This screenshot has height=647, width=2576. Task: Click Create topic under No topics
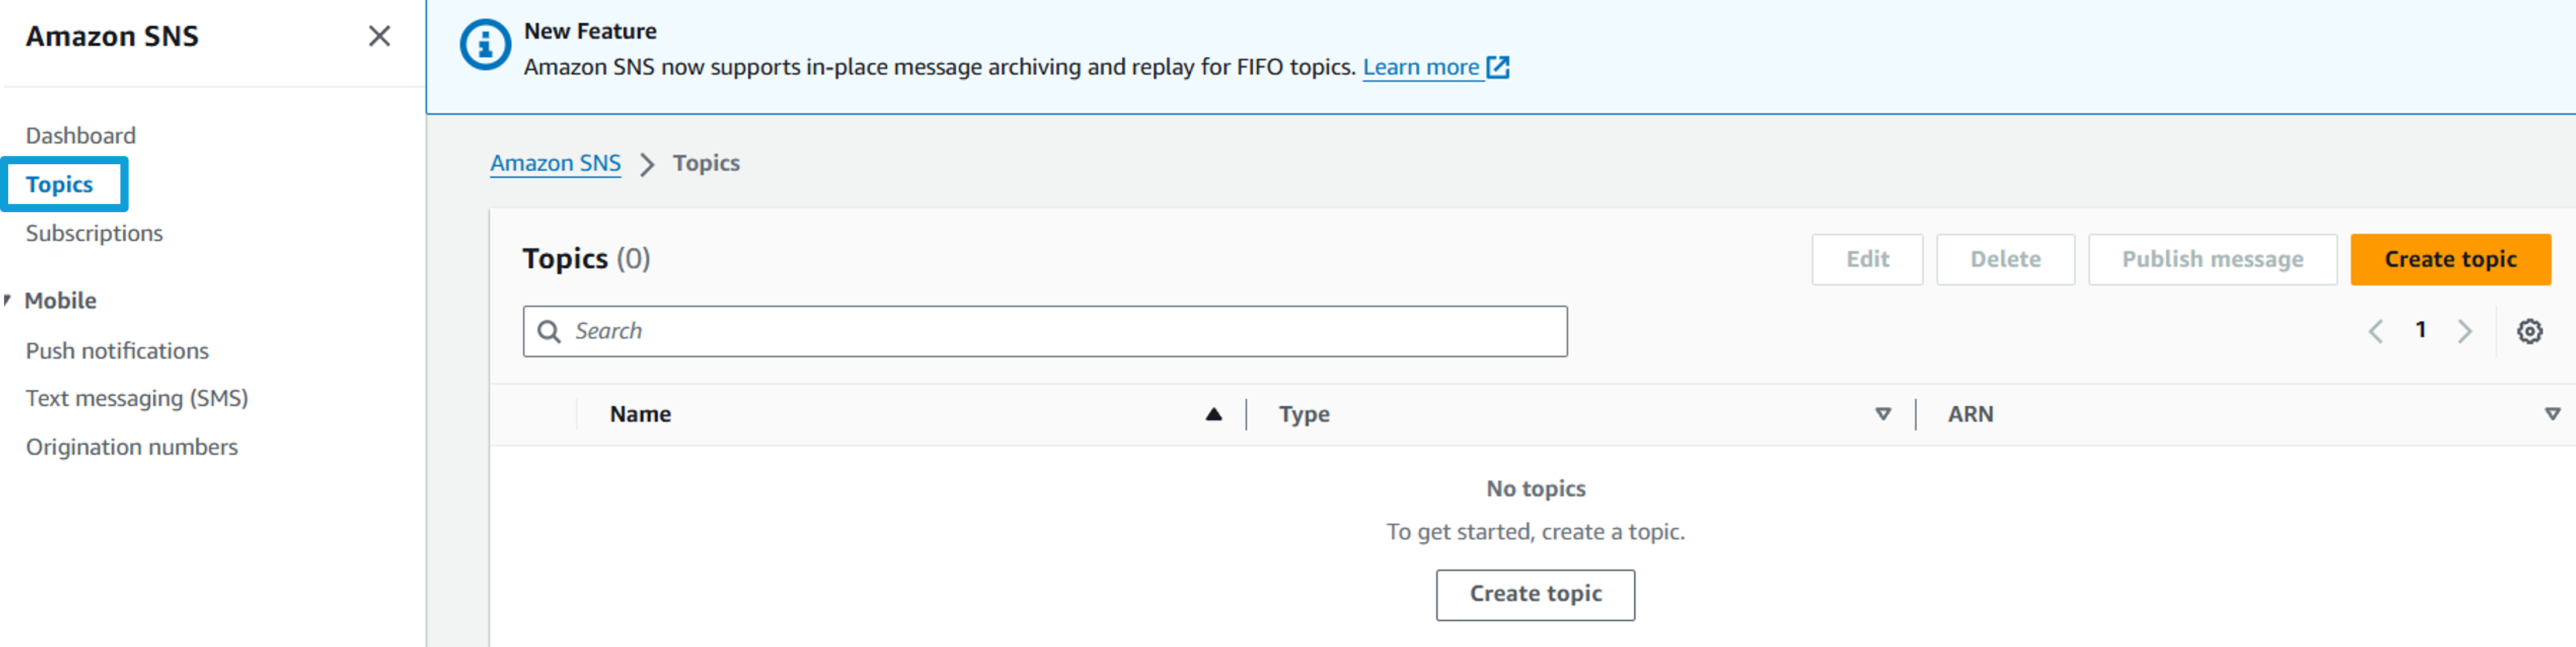point(1535,595)
